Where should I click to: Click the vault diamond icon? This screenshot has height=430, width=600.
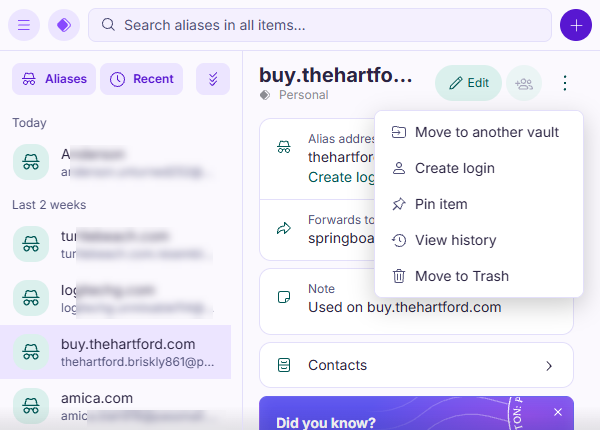64,25
